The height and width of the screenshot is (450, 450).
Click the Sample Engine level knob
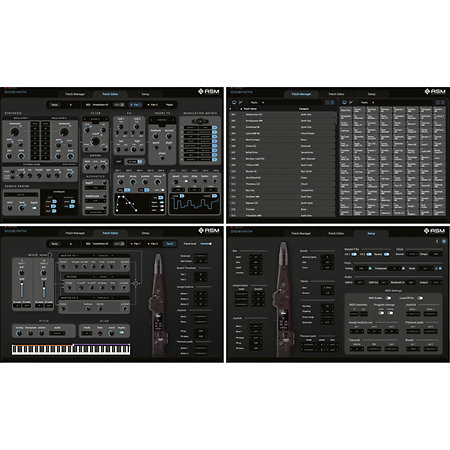pos(21,208)
